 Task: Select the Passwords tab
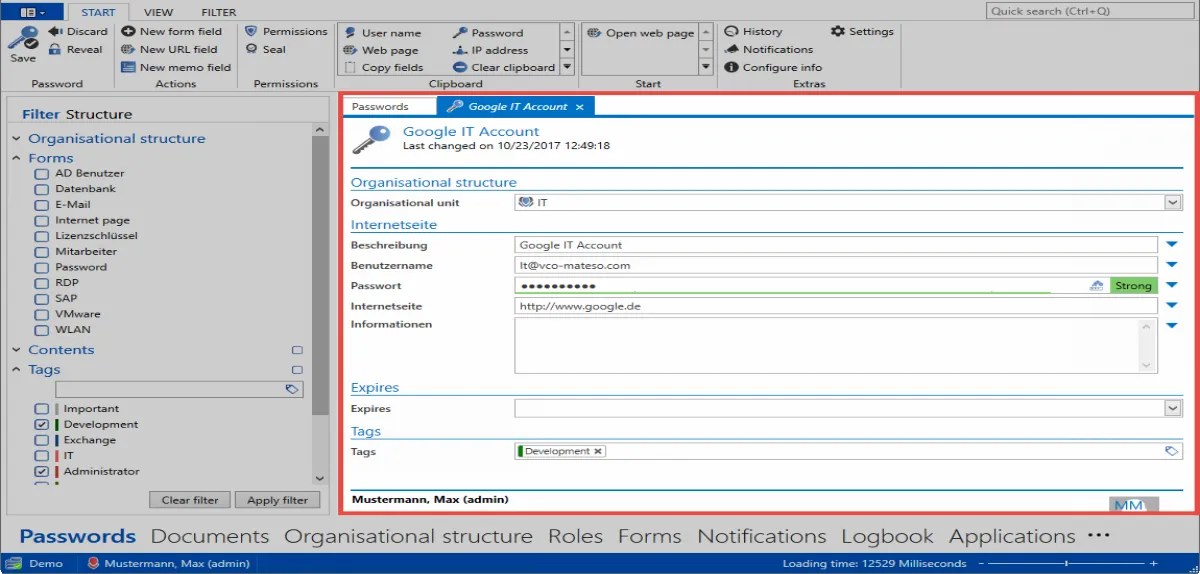coord(380,106)
